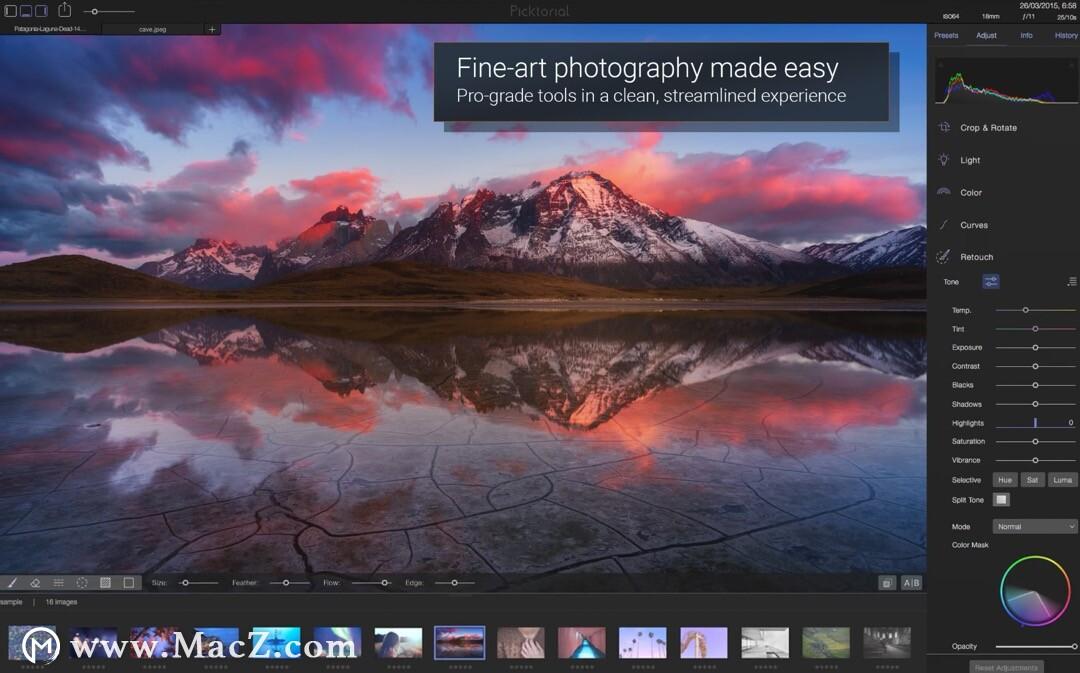Click the Light bulb icon
This screenshot has height=673, width=1080.
coord(944,160)
